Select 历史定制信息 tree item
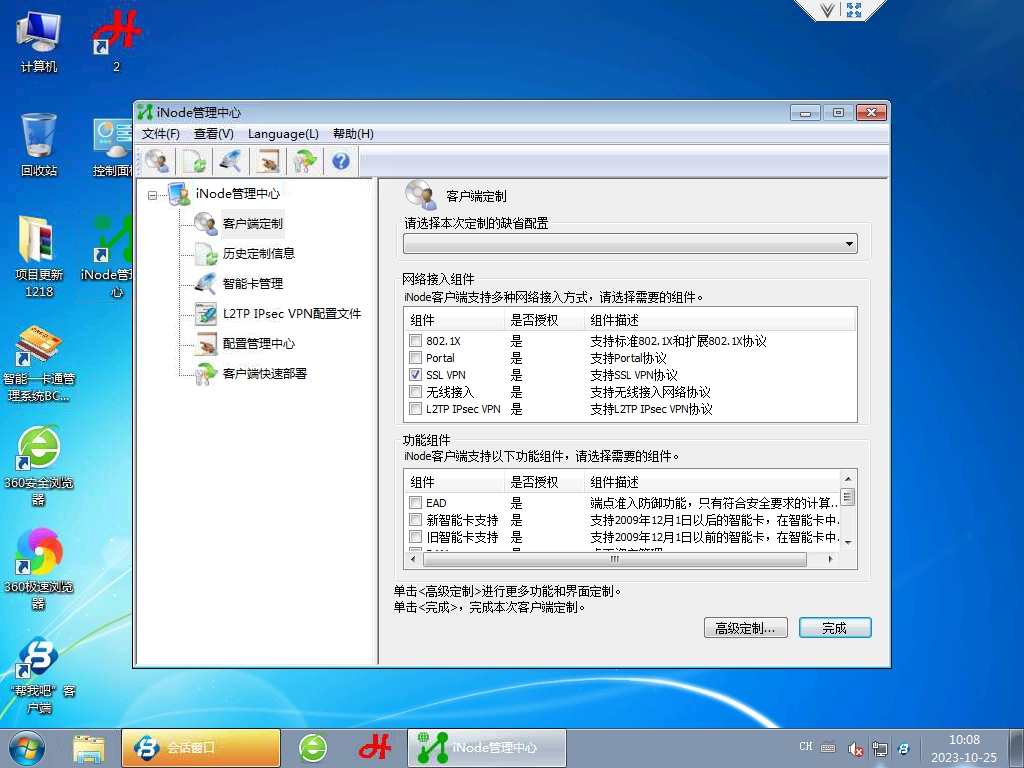 259,253
